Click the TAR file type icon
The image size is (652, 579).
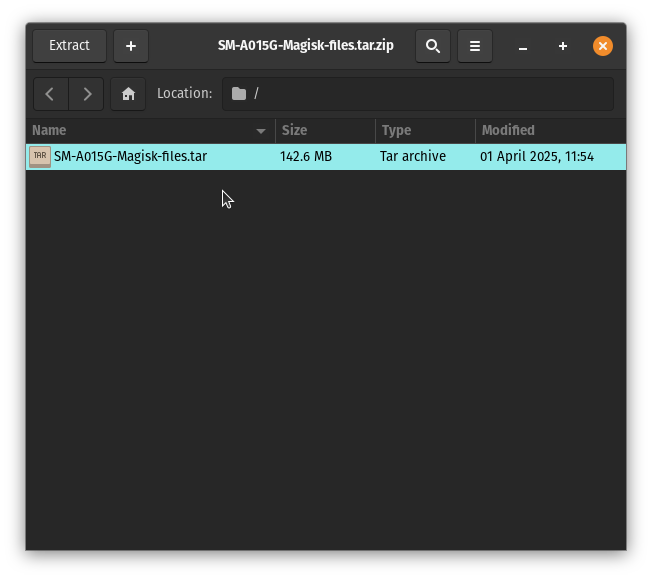click(x=40, y=157)
